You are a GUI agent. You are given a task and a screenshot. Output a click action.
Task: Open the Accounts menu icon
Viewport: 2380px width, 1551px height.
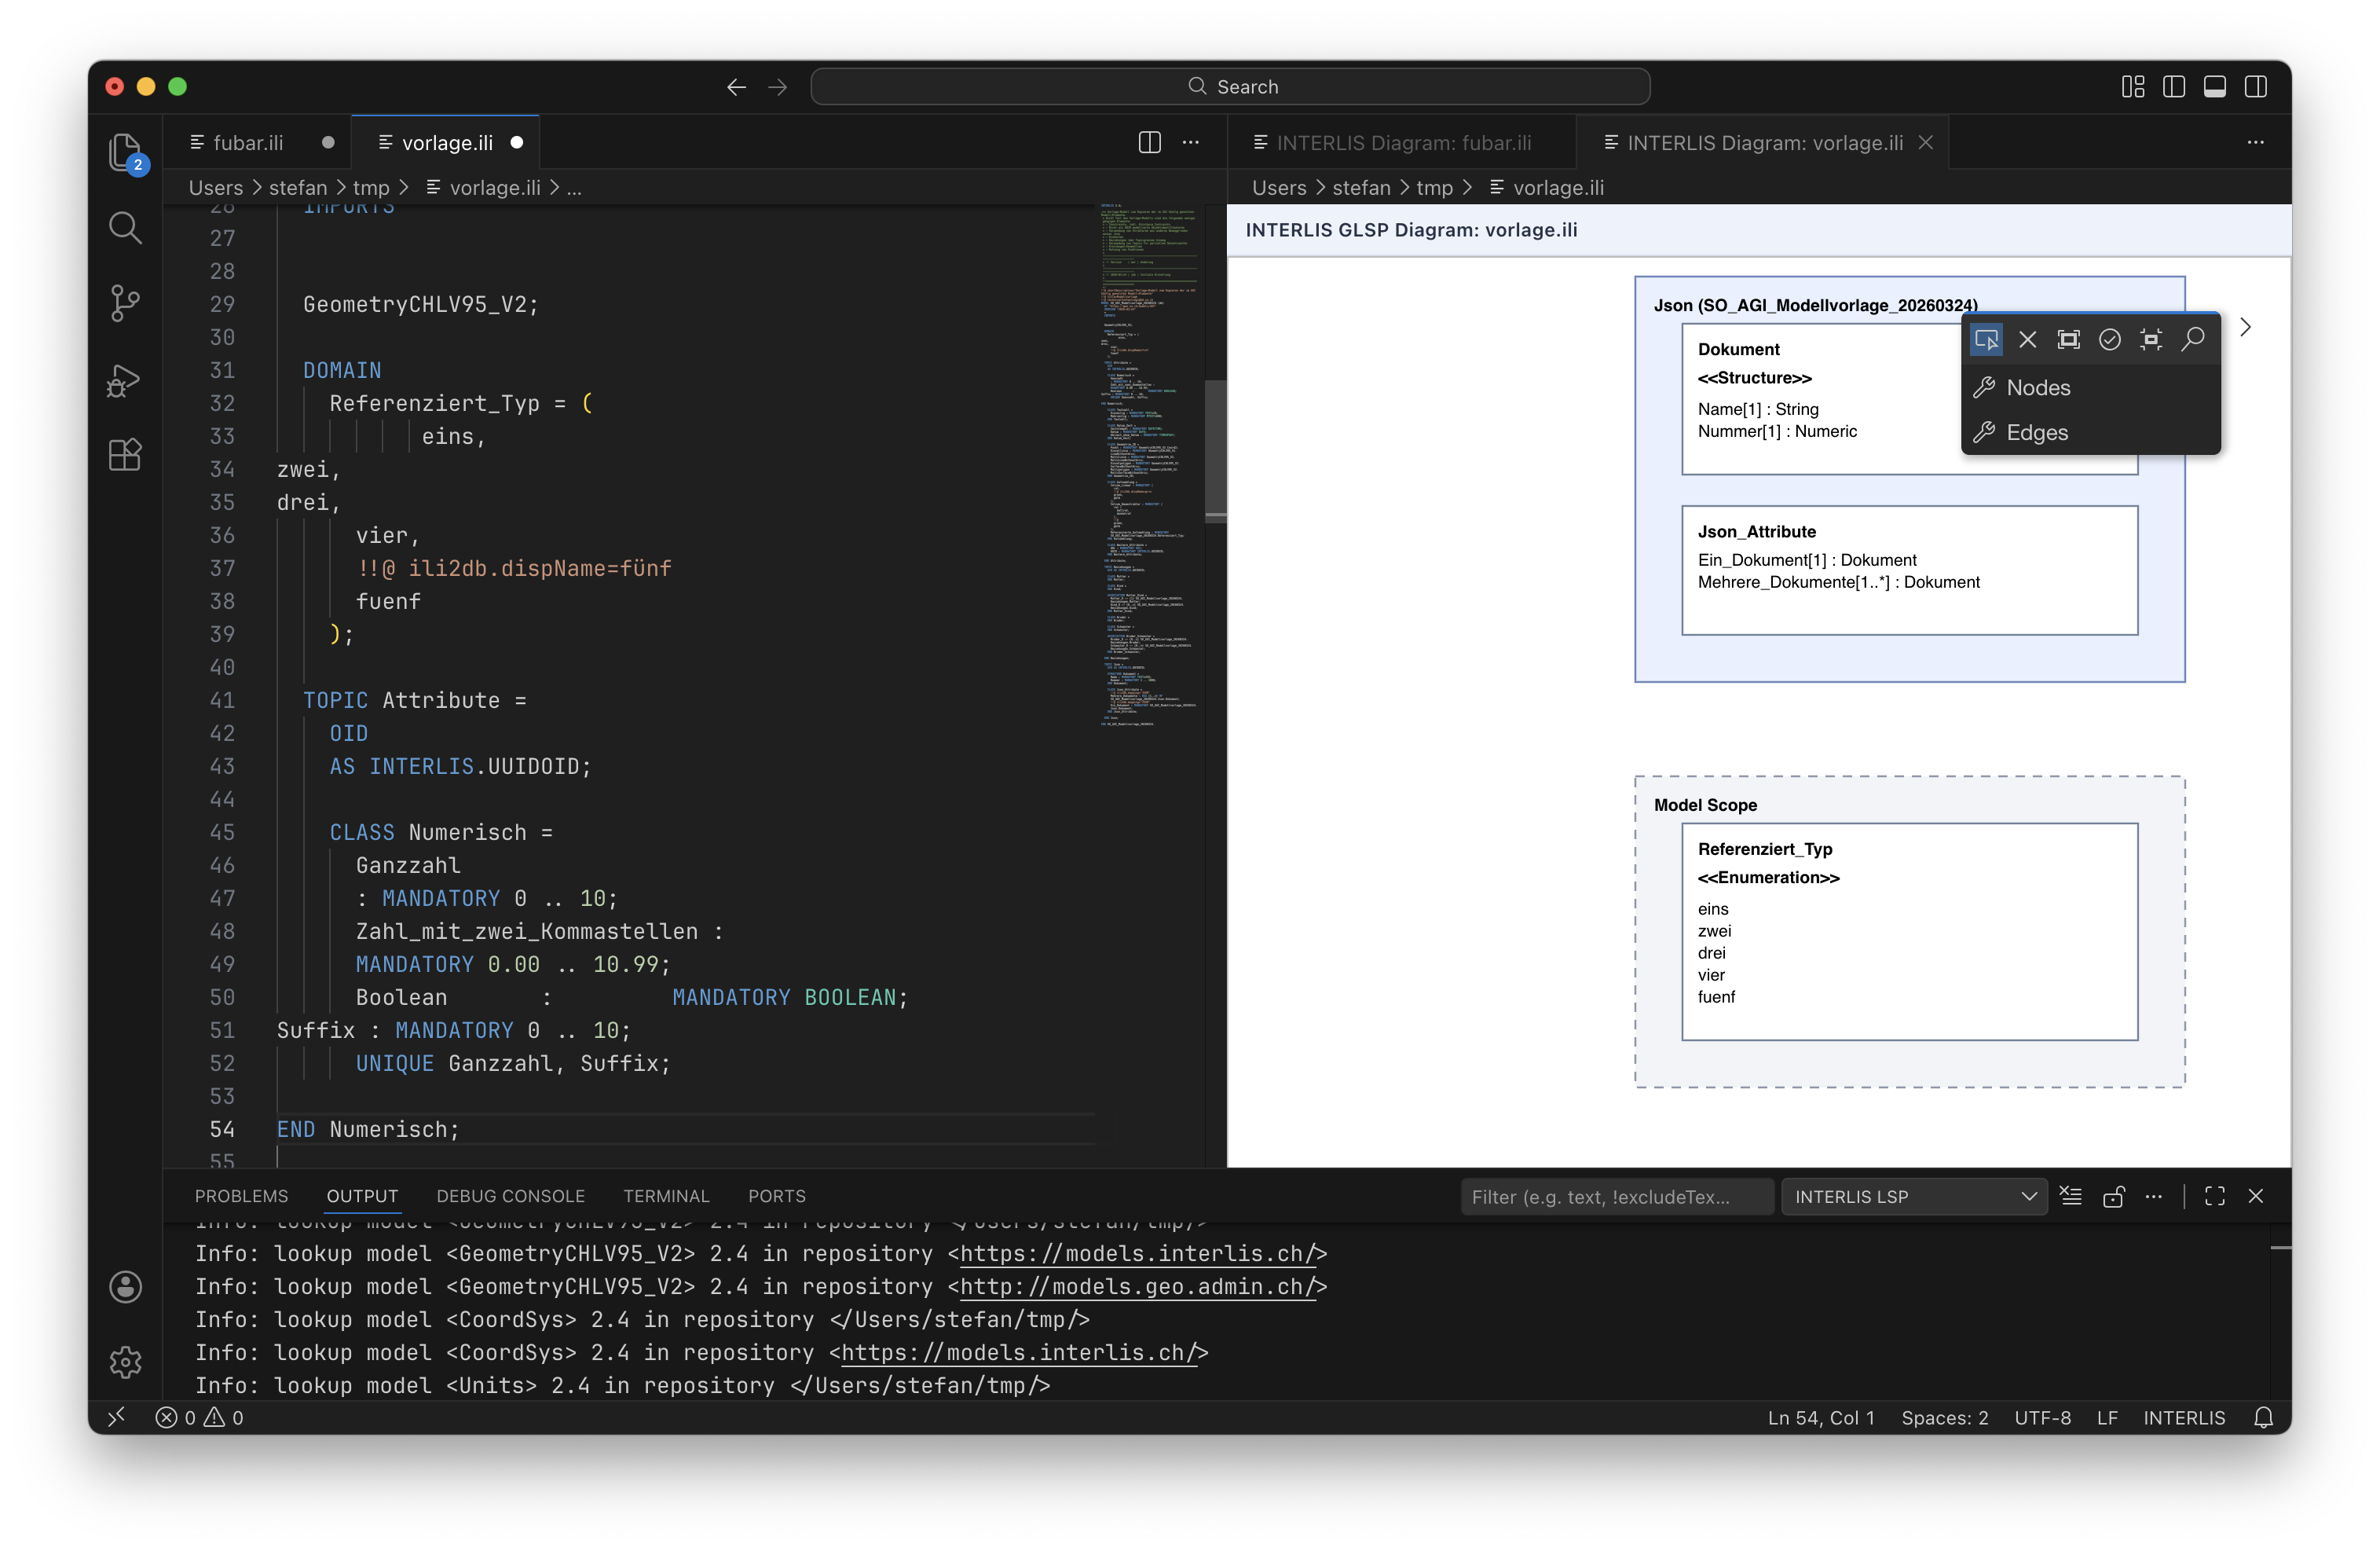pos(125,1287)
